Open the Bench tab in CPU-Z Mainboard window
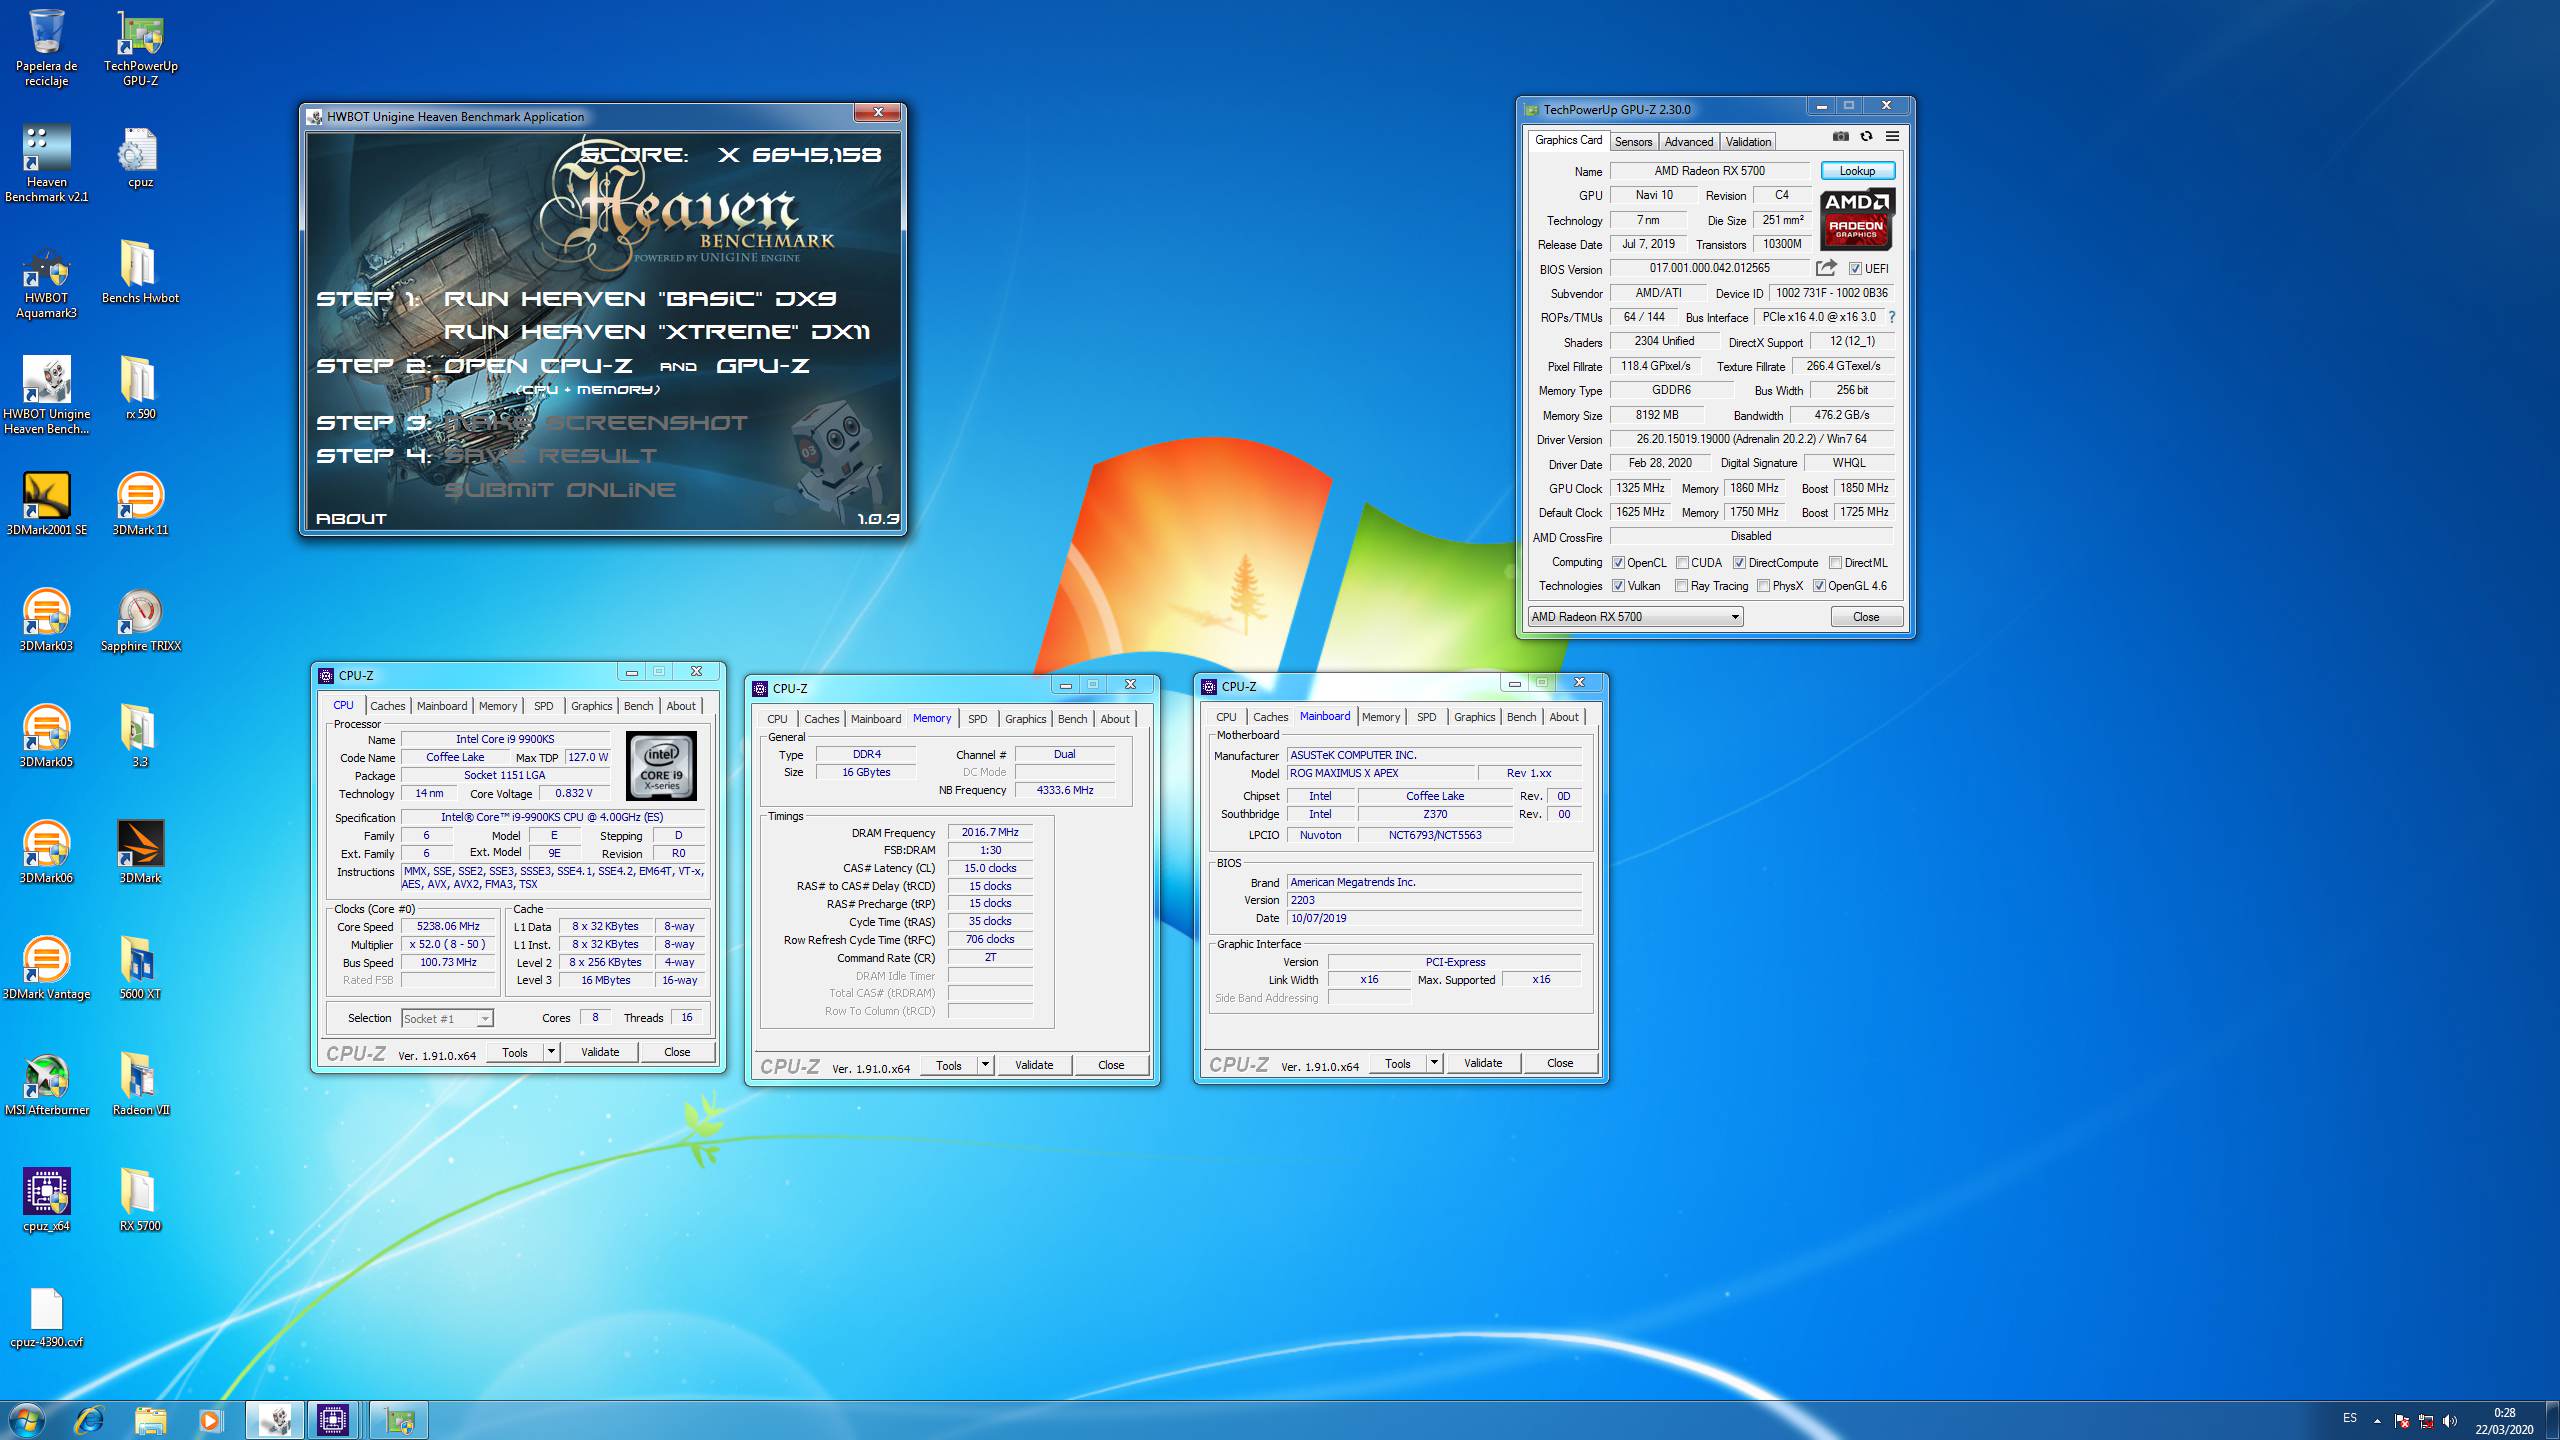 1521,717
